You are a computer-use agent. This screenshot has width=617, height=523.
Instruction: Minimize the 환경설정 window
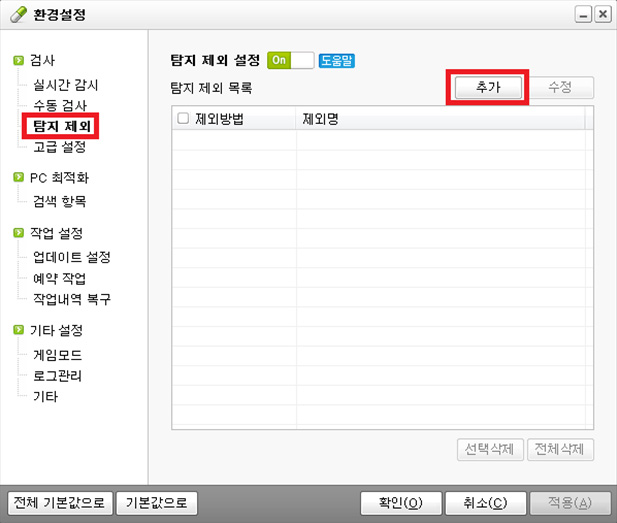coord(583,14)
